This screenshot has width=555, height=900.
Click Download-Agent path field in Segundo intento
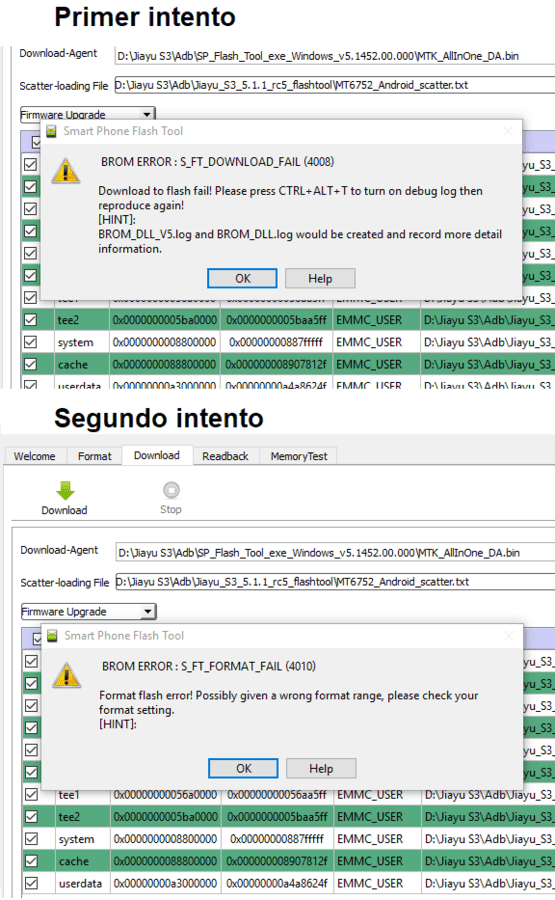point(335,553)
